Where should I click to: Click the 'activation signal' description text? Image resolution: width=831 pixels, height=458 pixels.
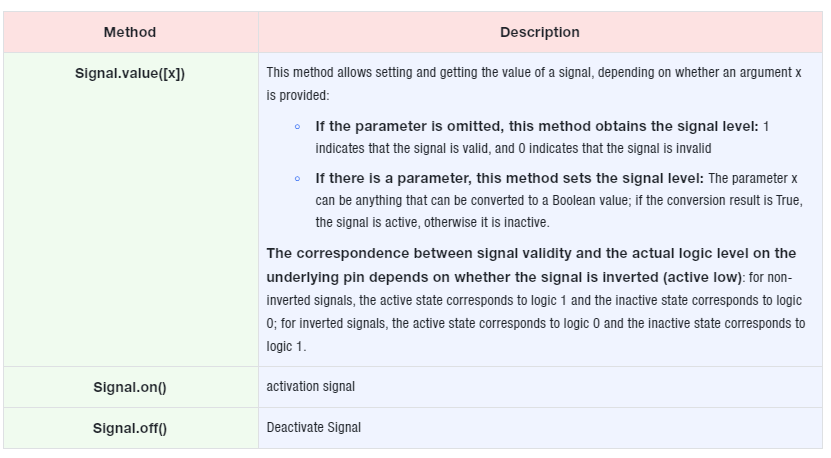[x=311, y=386]
